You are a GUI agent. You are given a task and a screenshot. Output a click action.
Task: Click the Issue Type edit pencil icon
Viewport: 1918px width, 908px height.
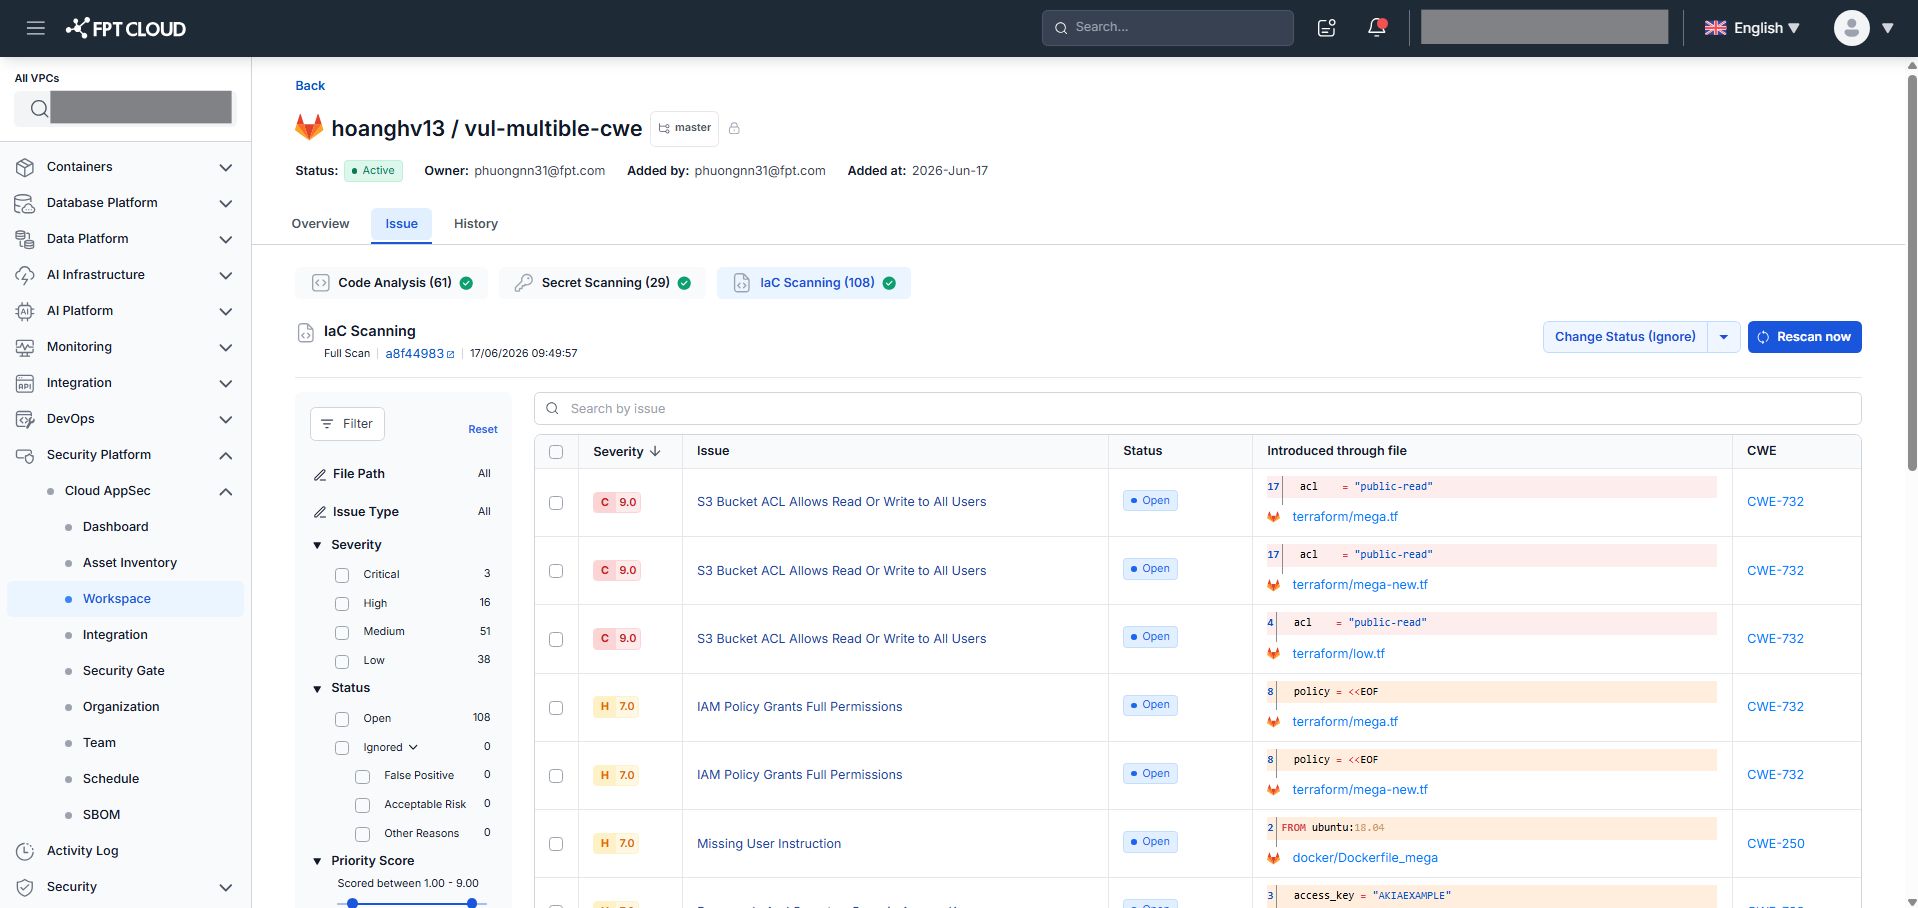pyautogui.click(x=320, y=512)
